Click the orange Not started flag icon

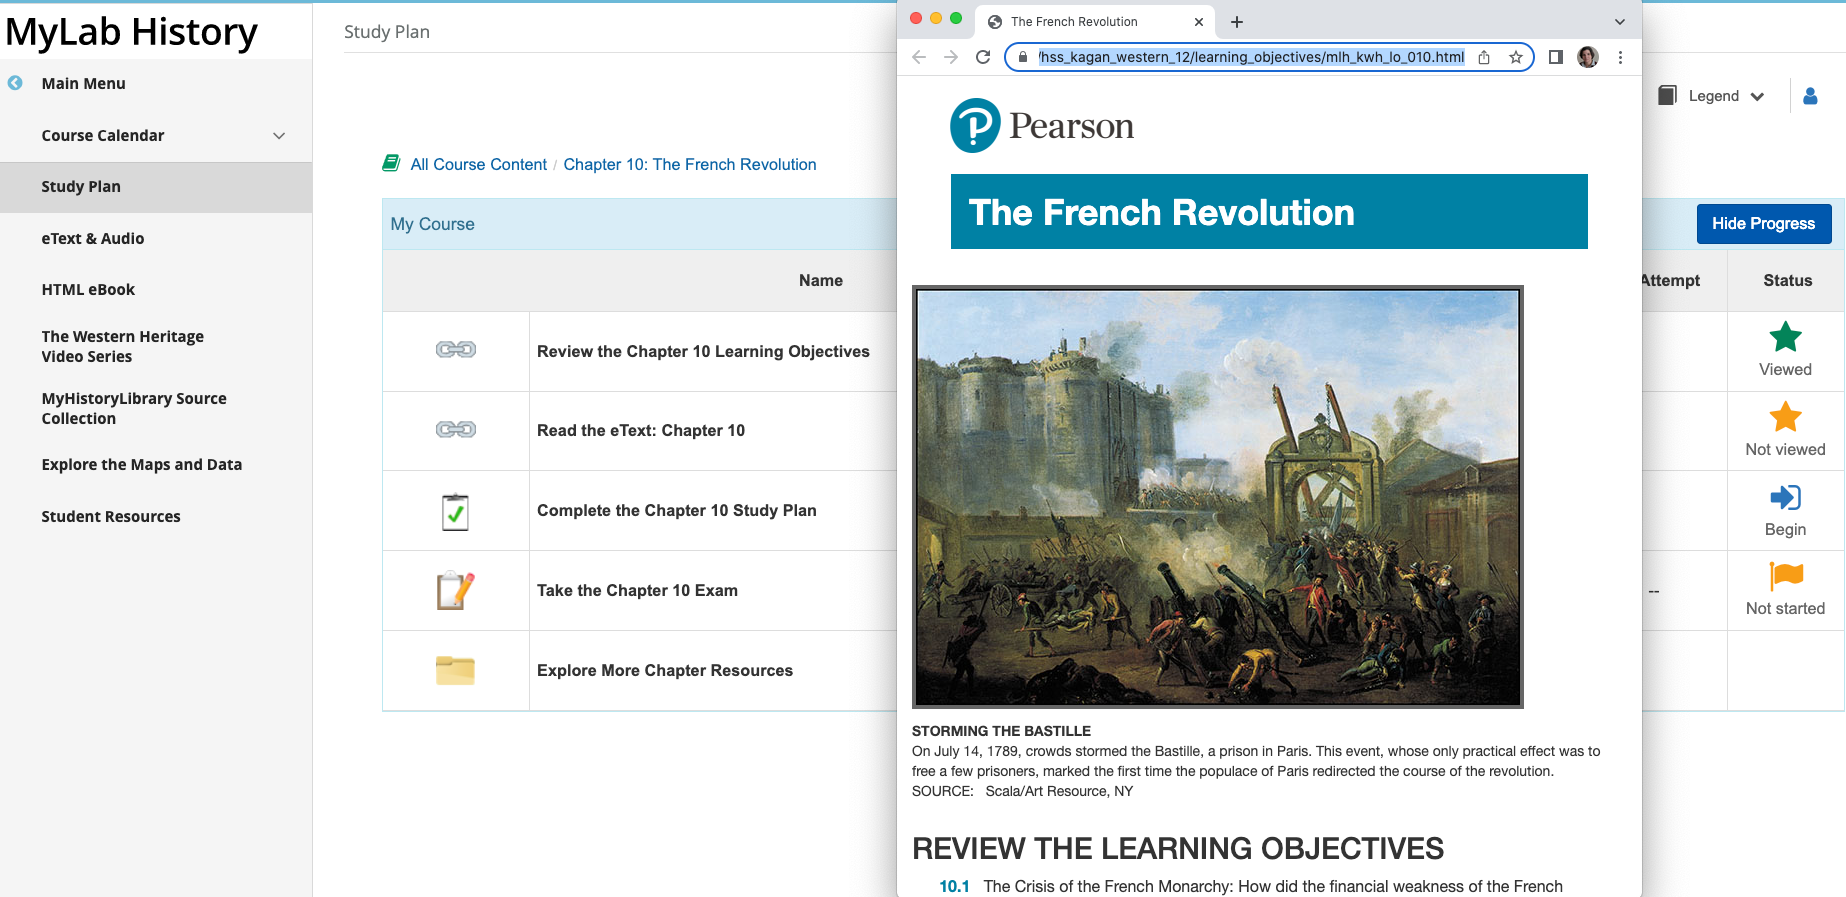click(1785, 576)
